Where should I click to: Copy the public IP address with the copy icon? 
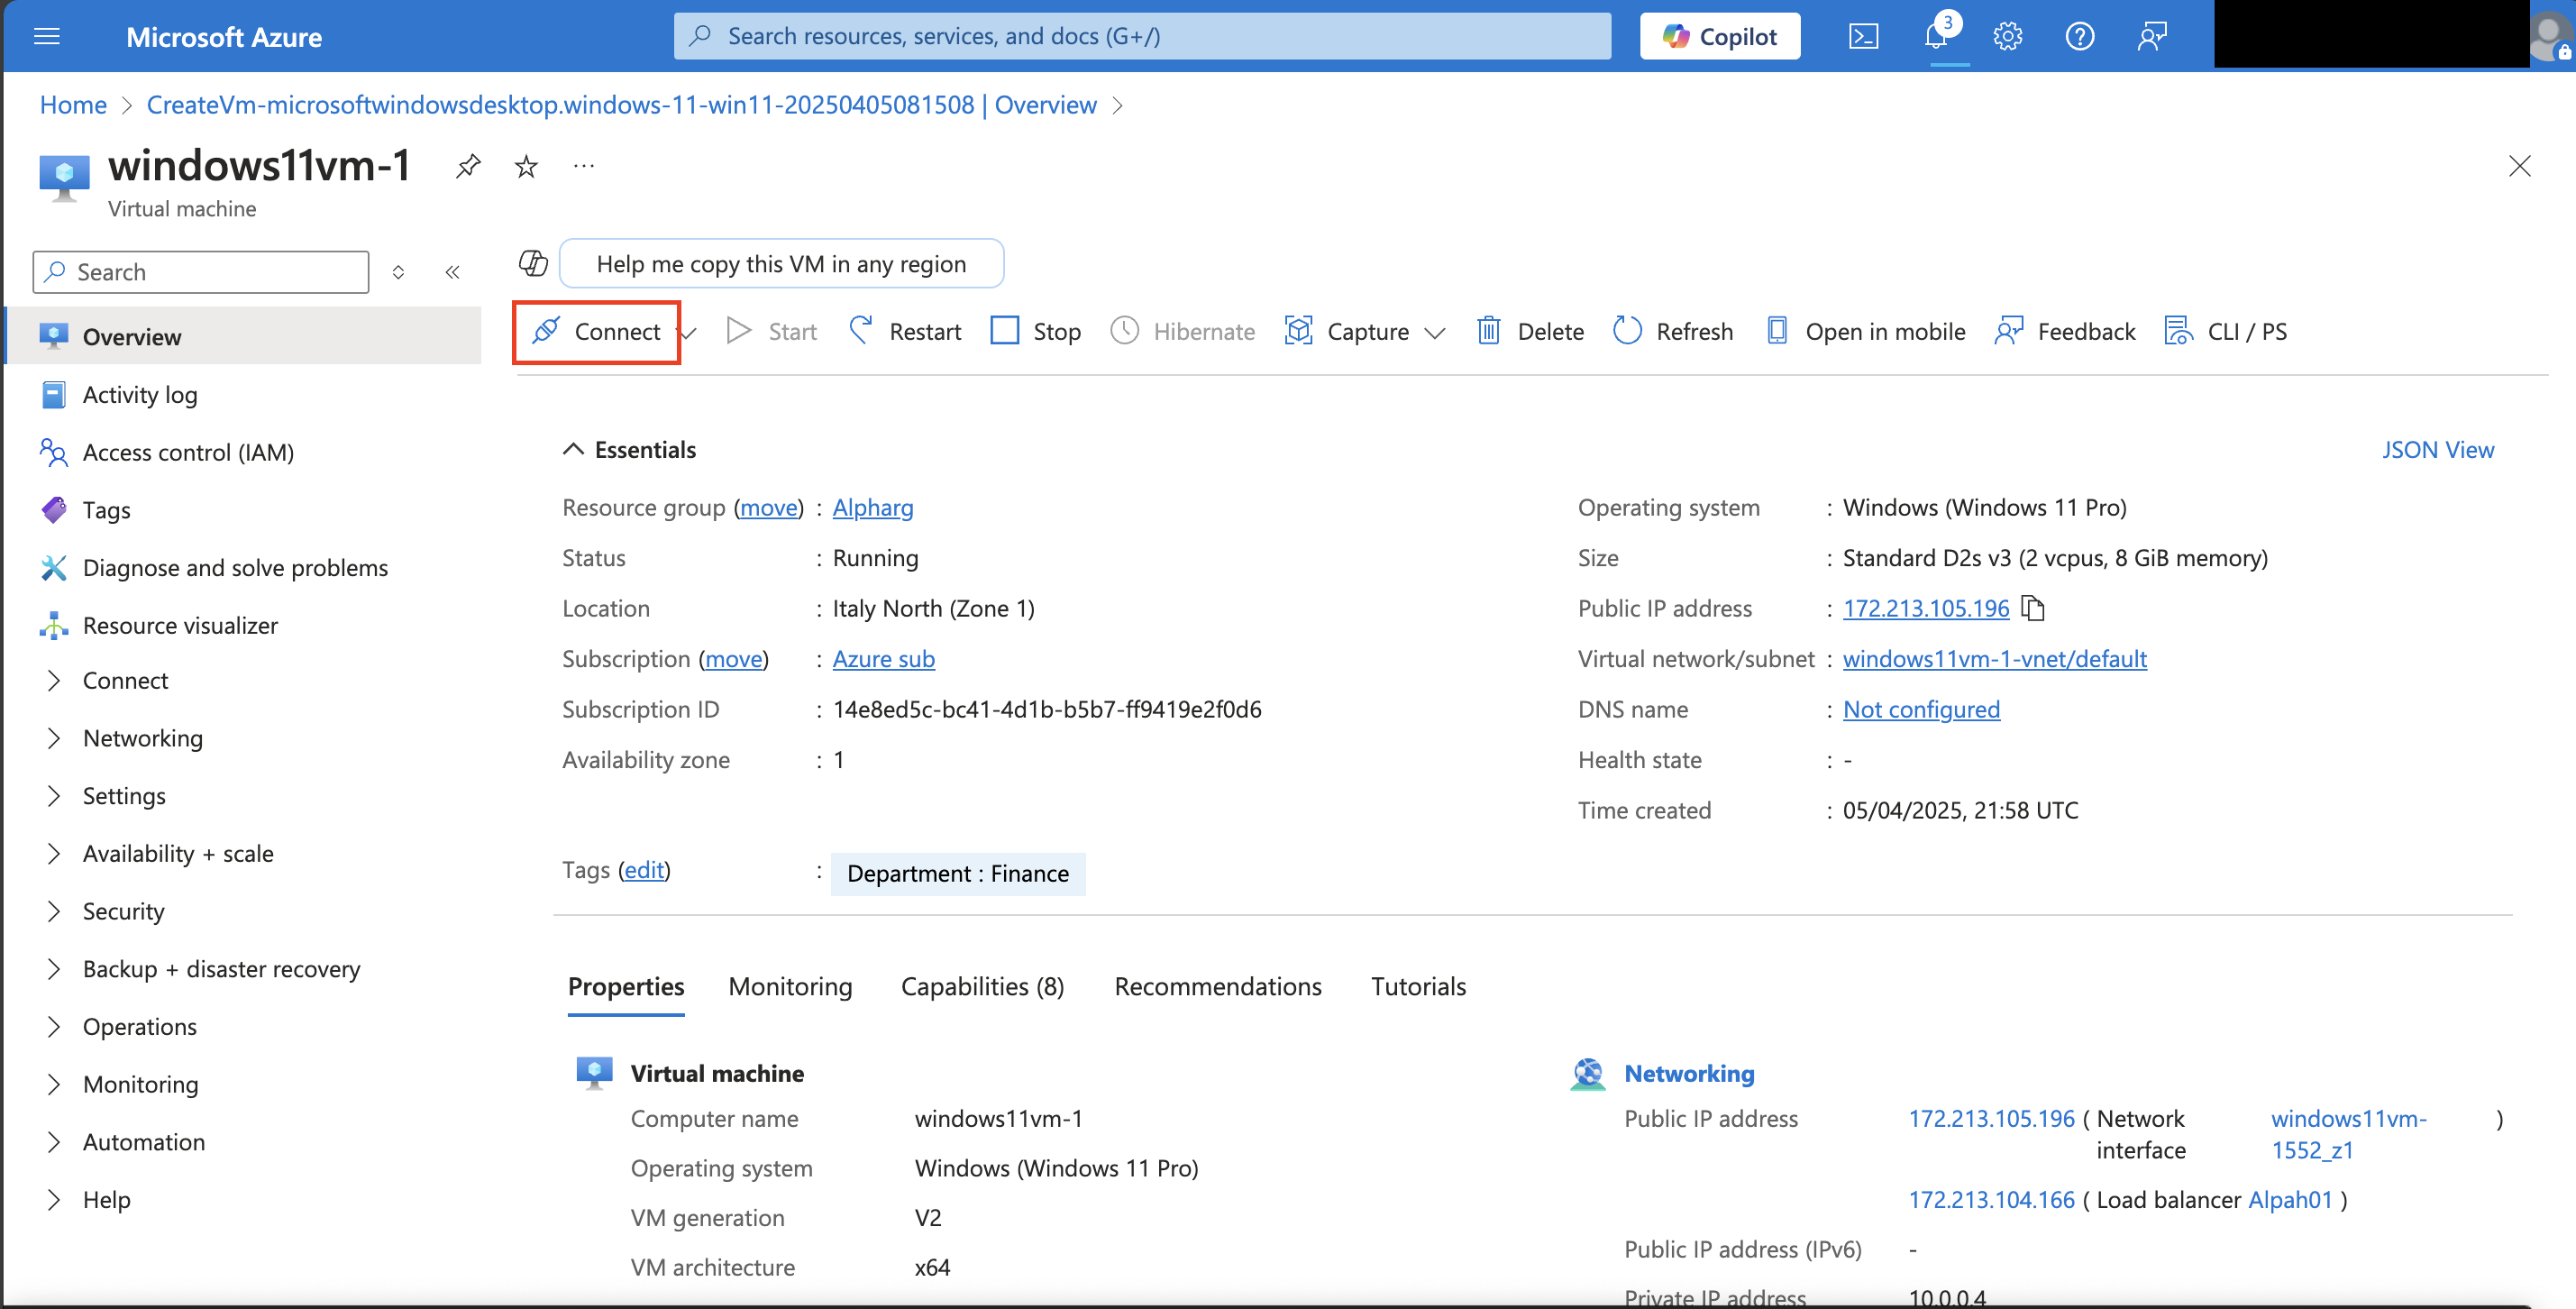[2033, 608]
